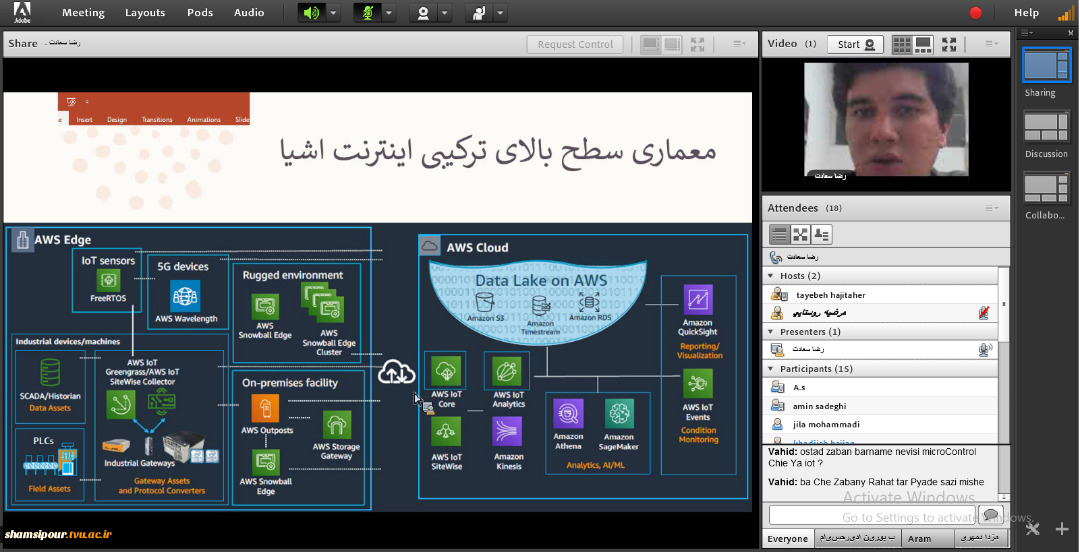This screenshot has height=552, width=1080.
Task: Click the red recording indicator
Action: tap(975, 12)
